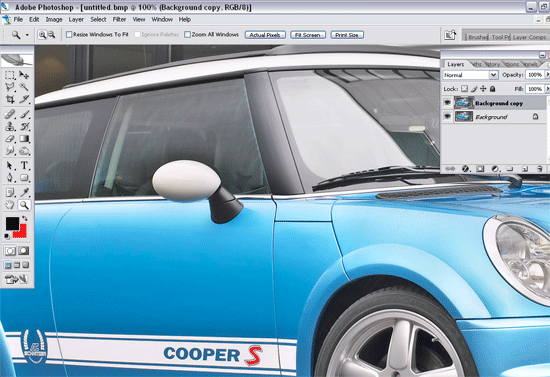
Task: Choose Zoom Out mode in options bar
Action: point(52,35)
